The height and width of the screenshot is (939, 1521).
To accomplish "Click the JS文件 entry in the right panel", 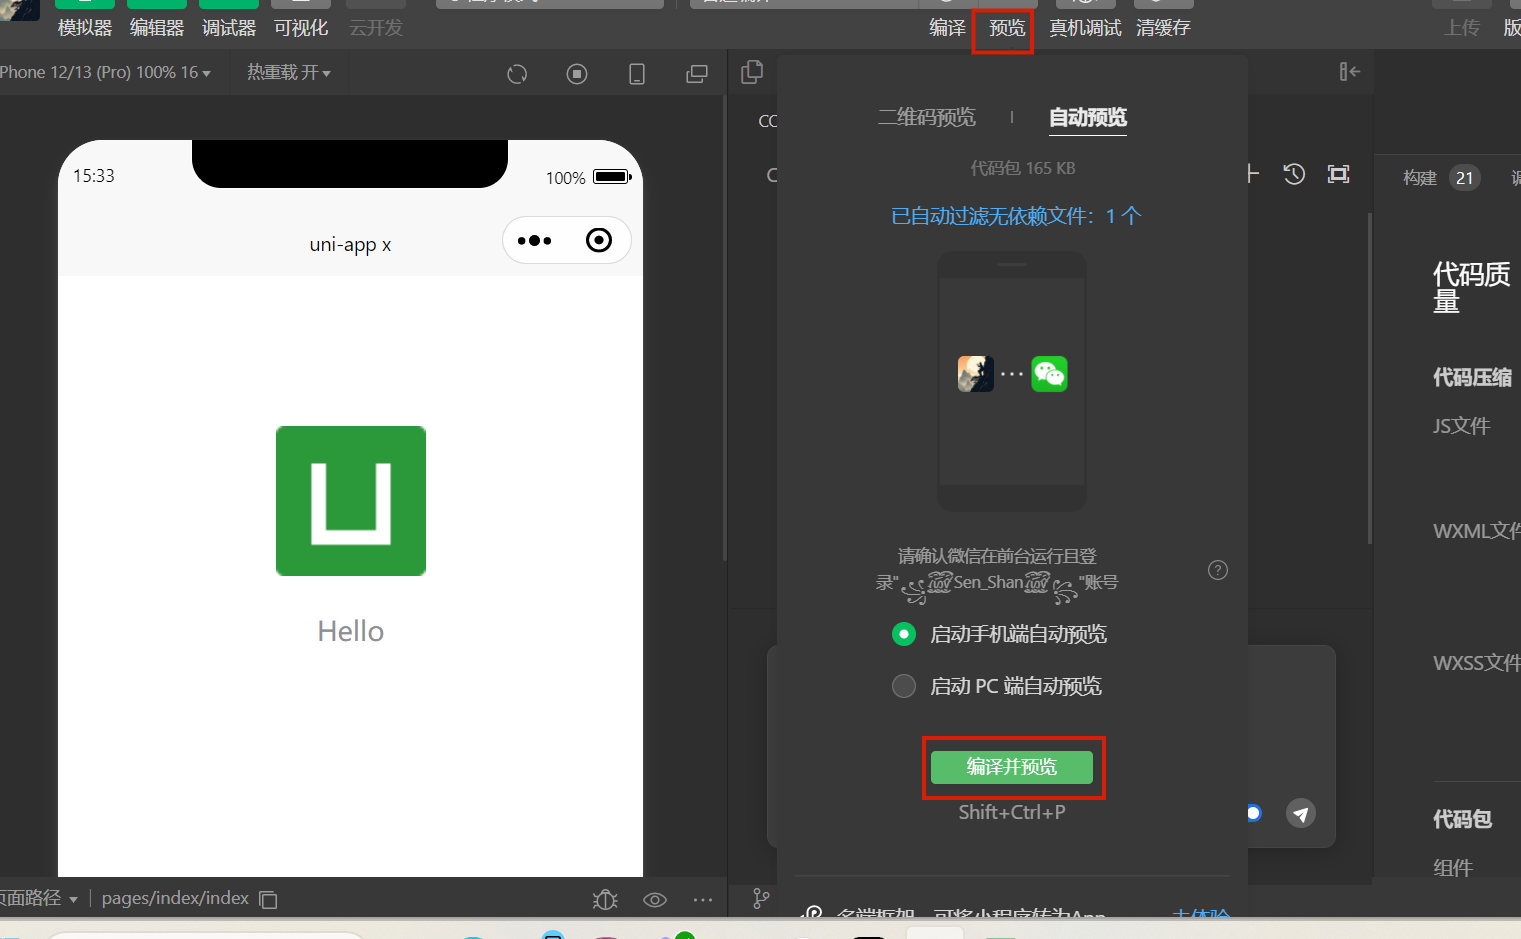I will click(1462, 426).
